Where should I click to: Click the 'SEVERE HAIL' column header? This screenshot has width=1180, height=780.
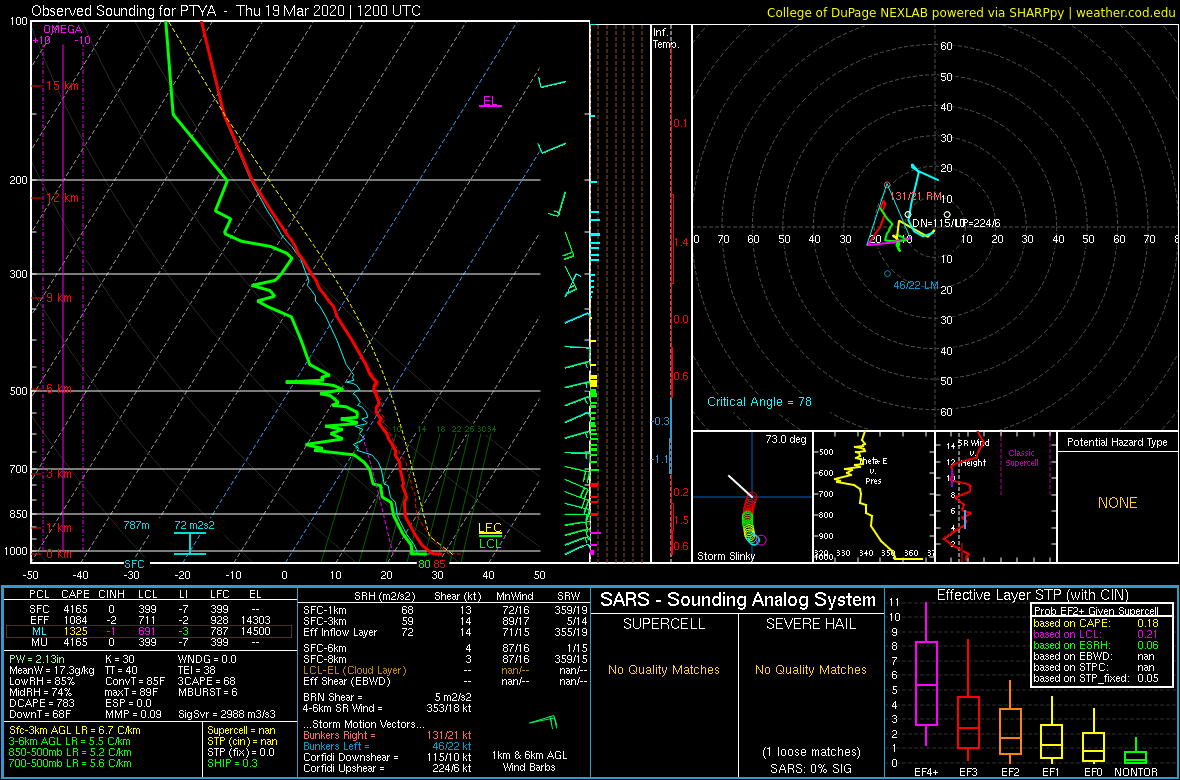[x=812, y=624]
